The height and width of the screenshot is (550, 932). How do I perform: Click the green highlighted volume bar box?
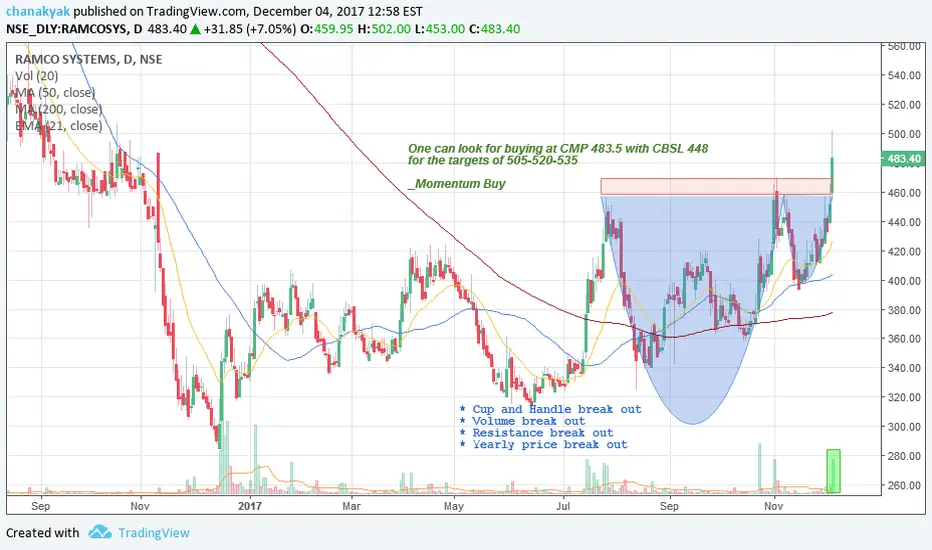click(x=833, y=471)
